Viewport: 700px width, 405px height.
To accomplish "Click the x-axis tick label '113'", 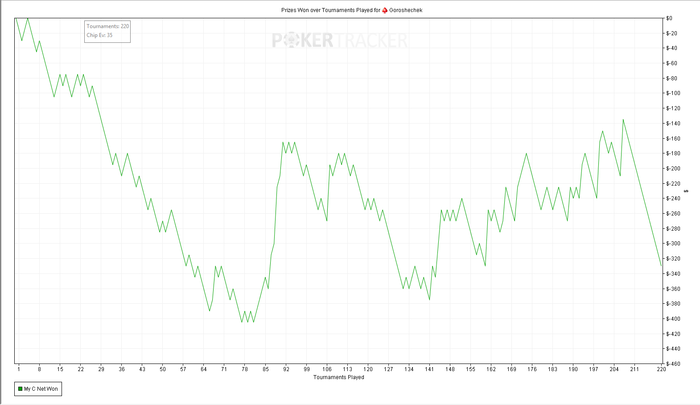I will [347, 369].
